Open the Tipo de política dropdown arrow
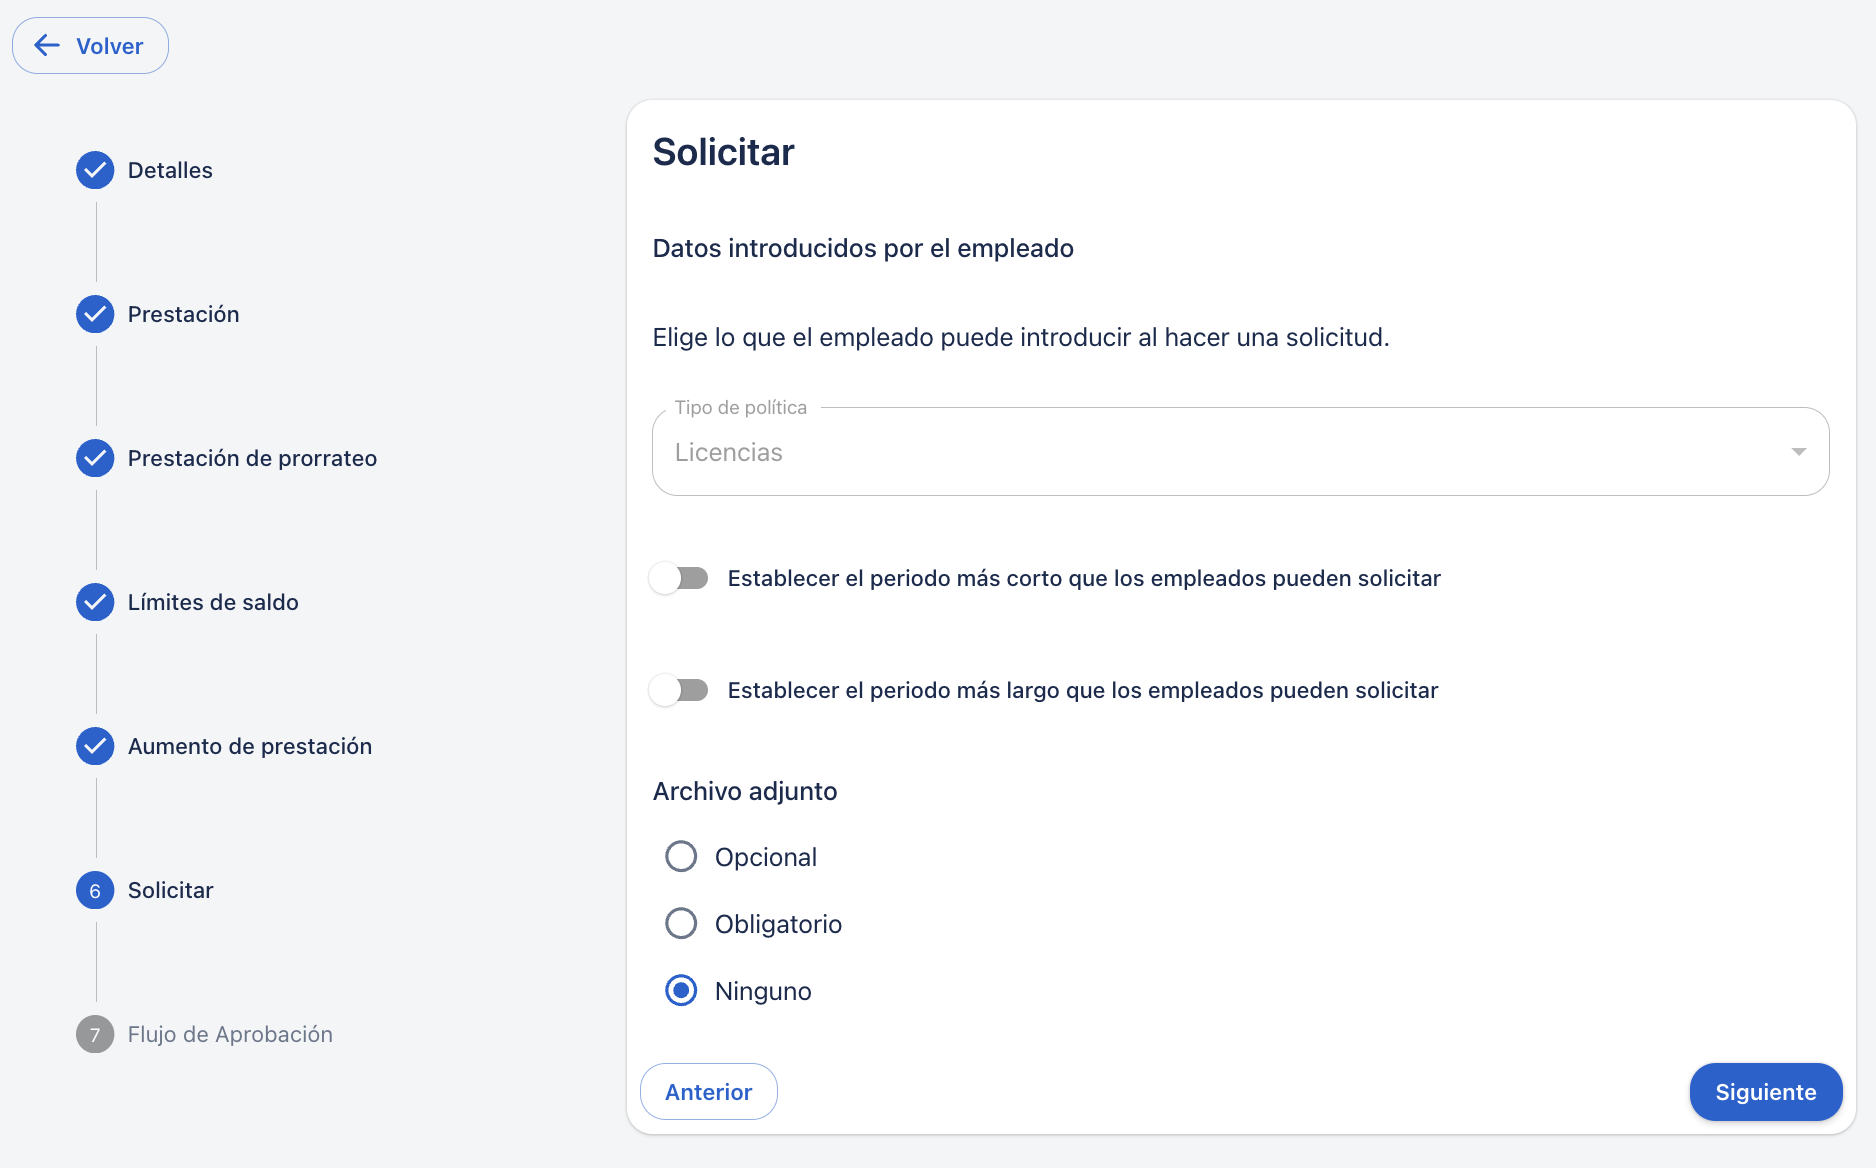This screenshot has width=1876, height=1168. tap(1798, 452)
